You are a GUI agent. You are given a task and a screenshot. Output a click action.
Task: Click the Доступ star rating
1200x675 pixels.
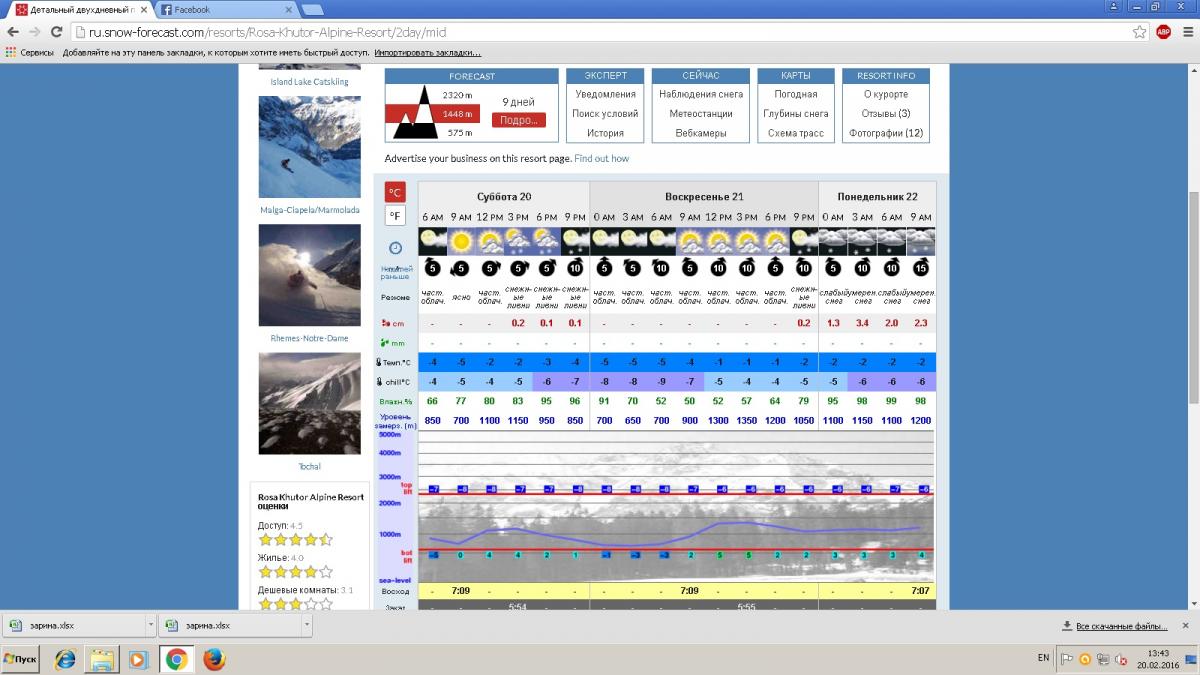[x=296, y=540]
